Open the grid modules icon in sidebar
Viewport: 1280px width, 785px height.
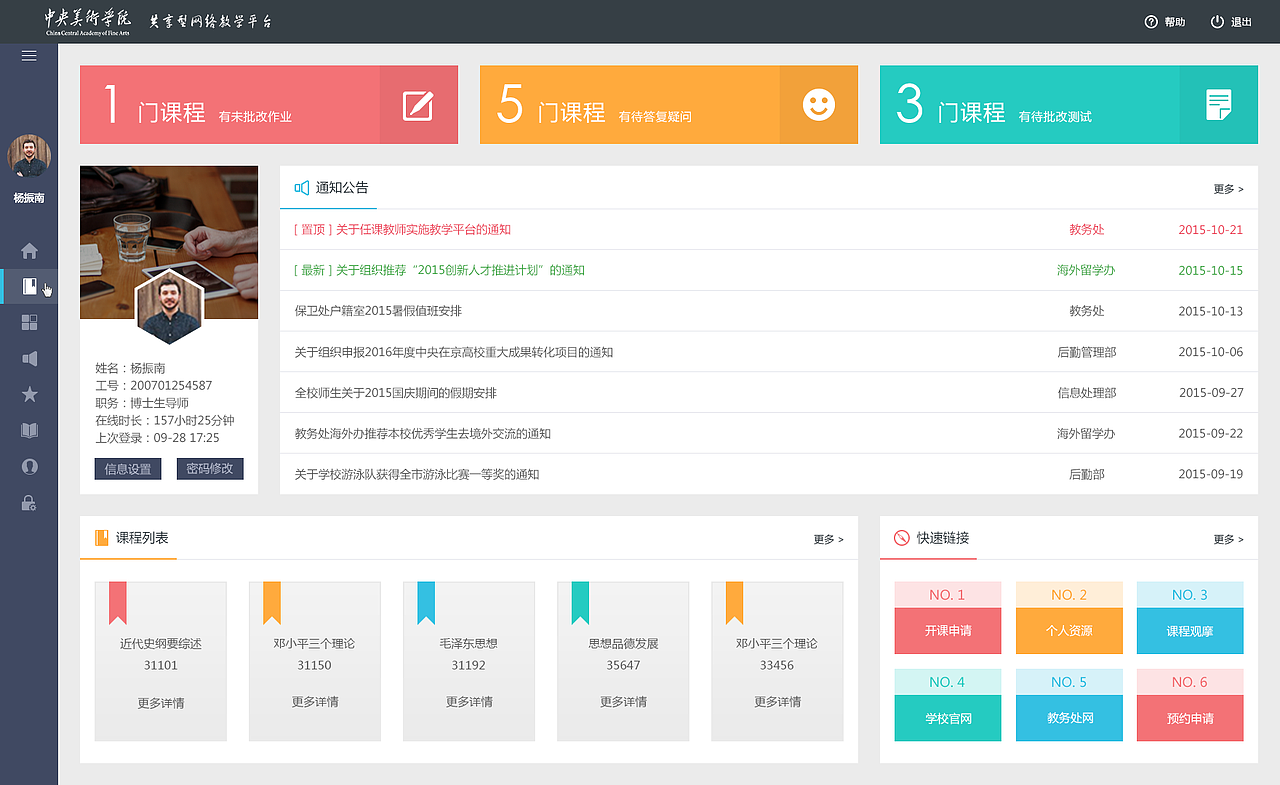pyautogui.click(x=29, y=322)
